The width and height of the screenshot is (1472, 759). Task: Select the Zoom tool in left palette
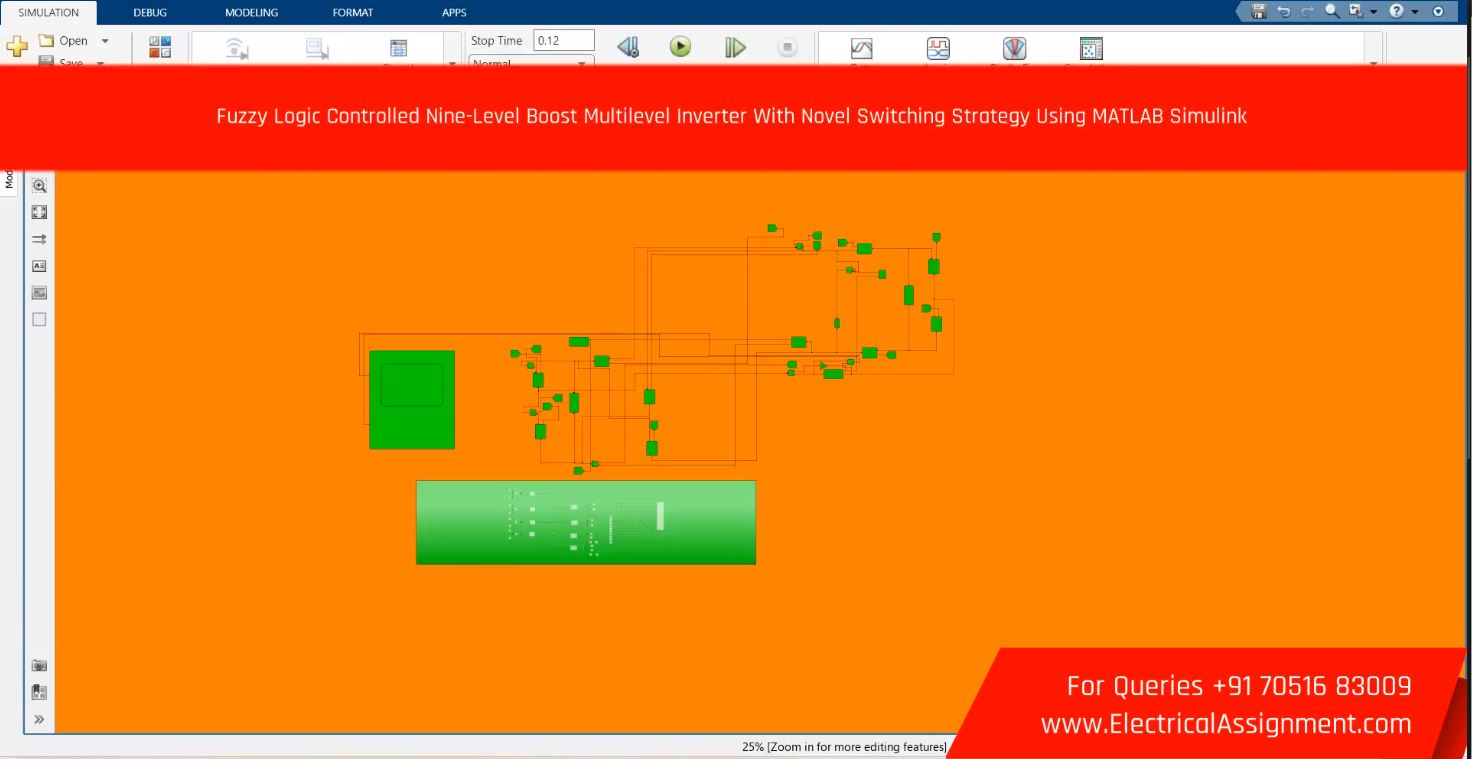(39, 186)
